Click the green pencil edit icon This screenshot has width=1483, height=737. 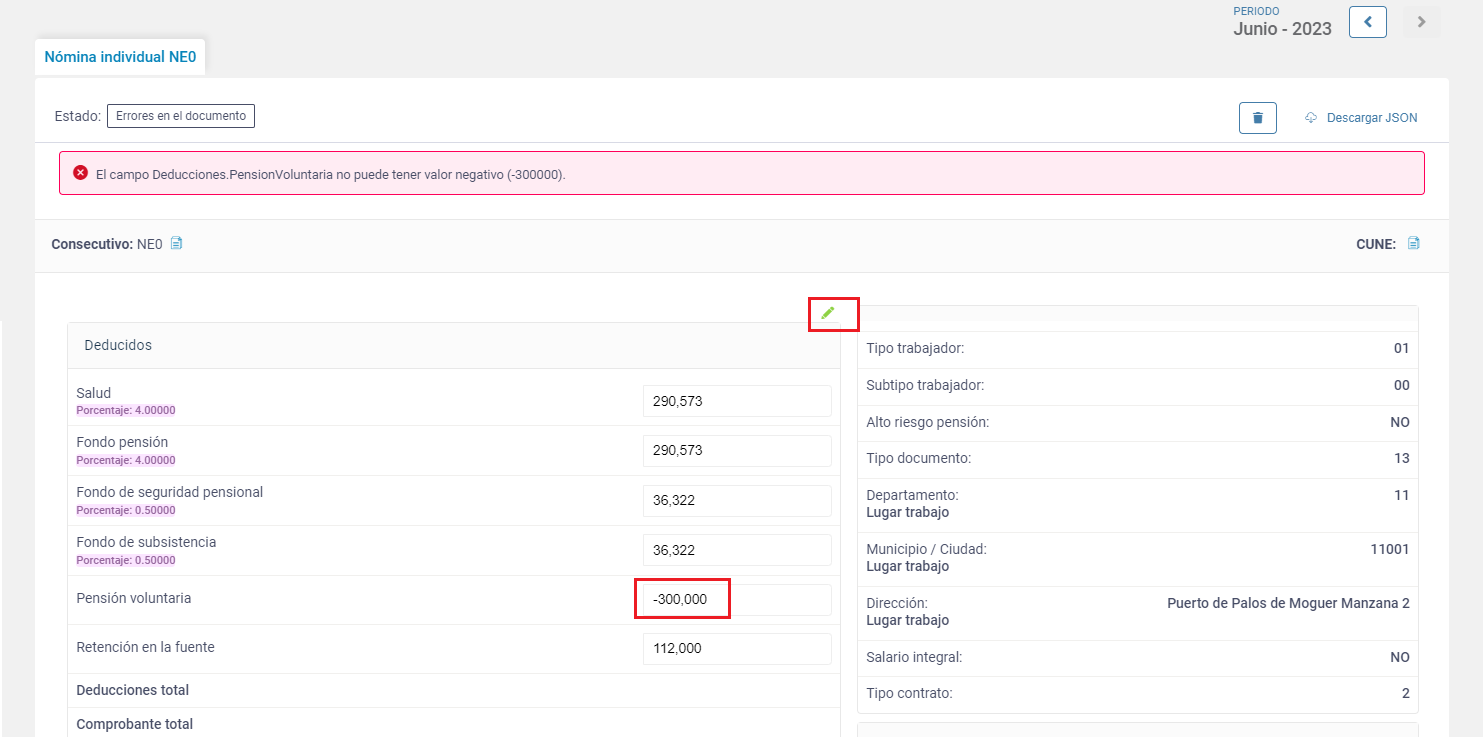click(827, 313)
